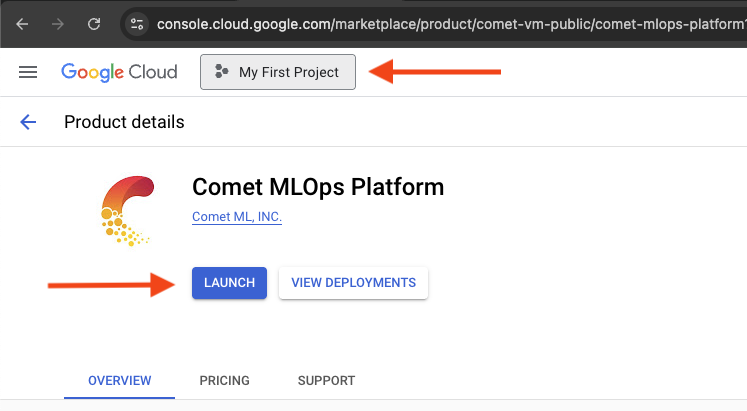Focus the browser URL address bar
Viewport: 747px width, 411px height.
tap(450, 22)
